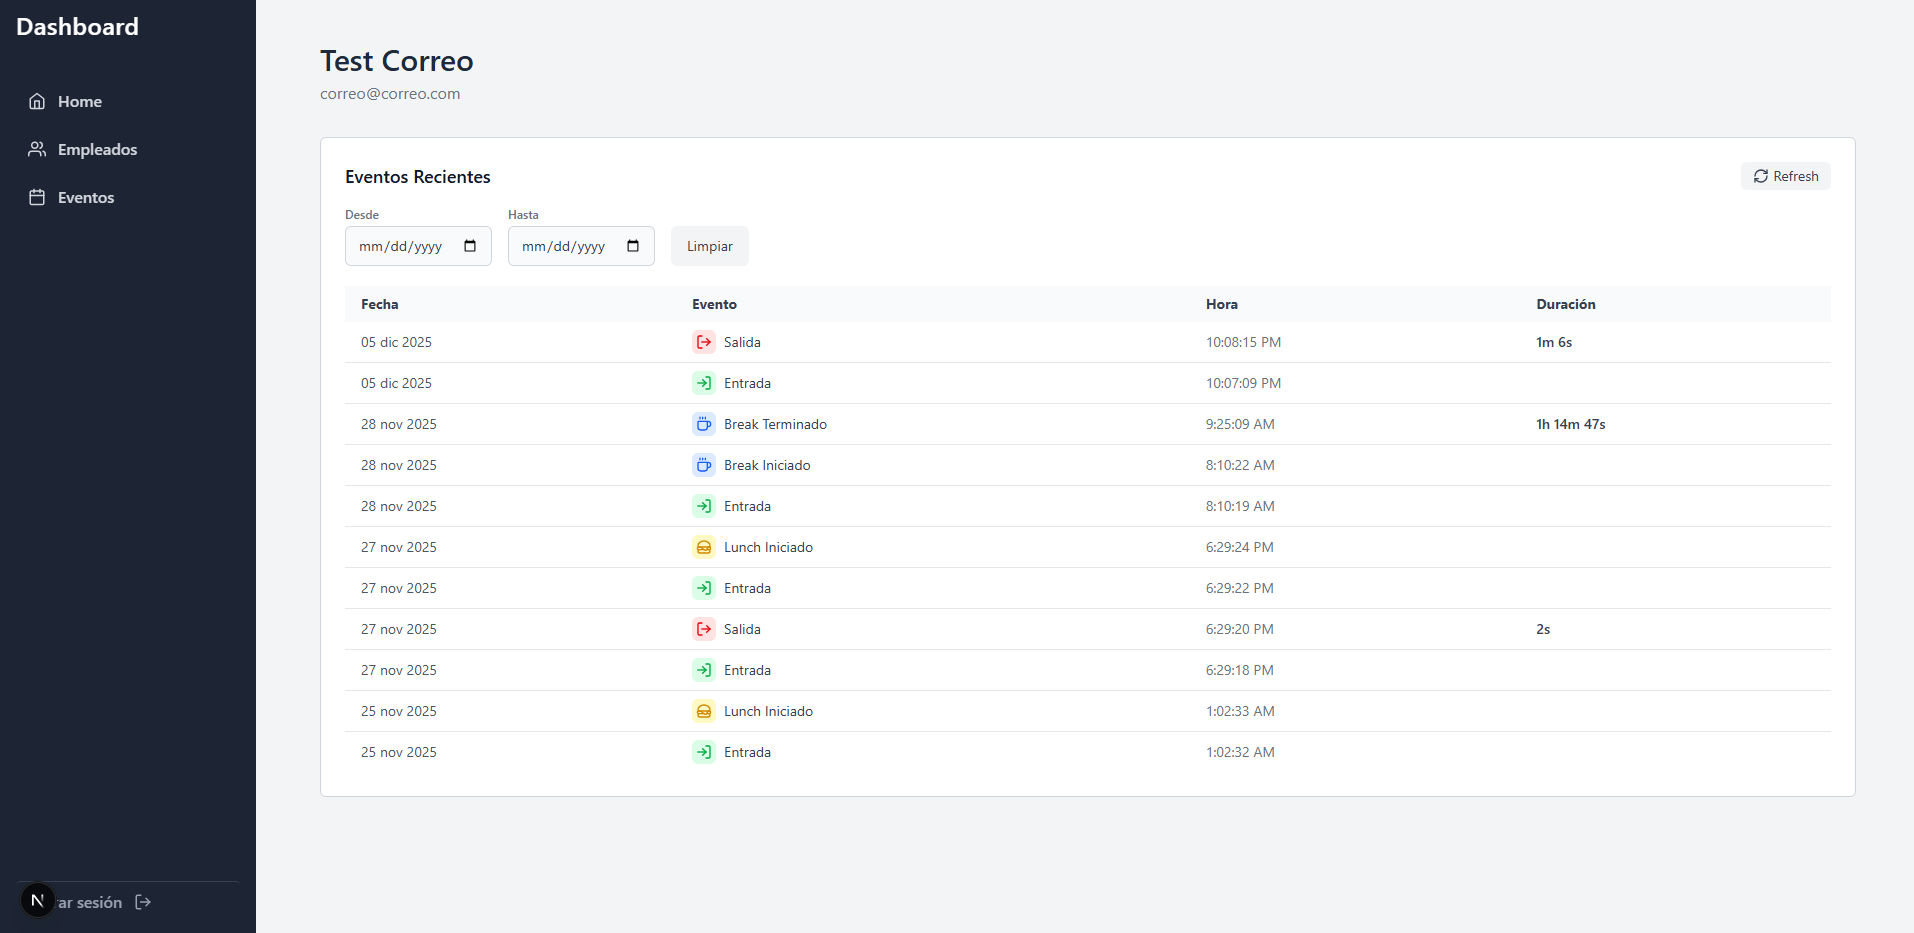Open Eventos from the sidebar navigation

(x=85, y=197)
